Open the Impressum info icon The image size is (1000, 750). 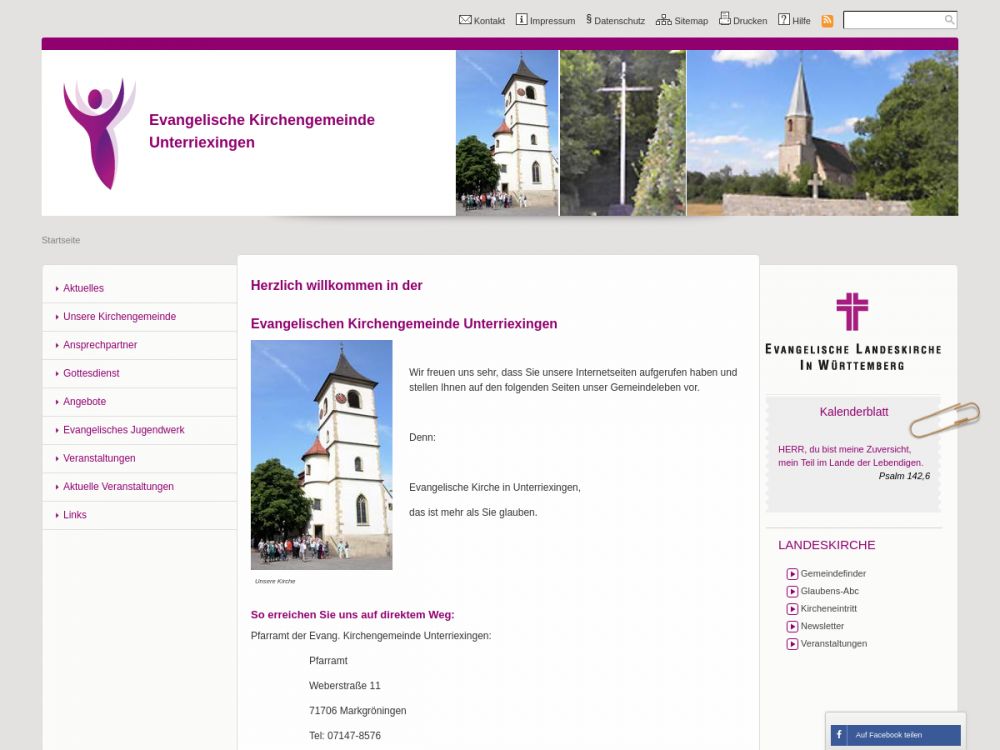[521, 20]
